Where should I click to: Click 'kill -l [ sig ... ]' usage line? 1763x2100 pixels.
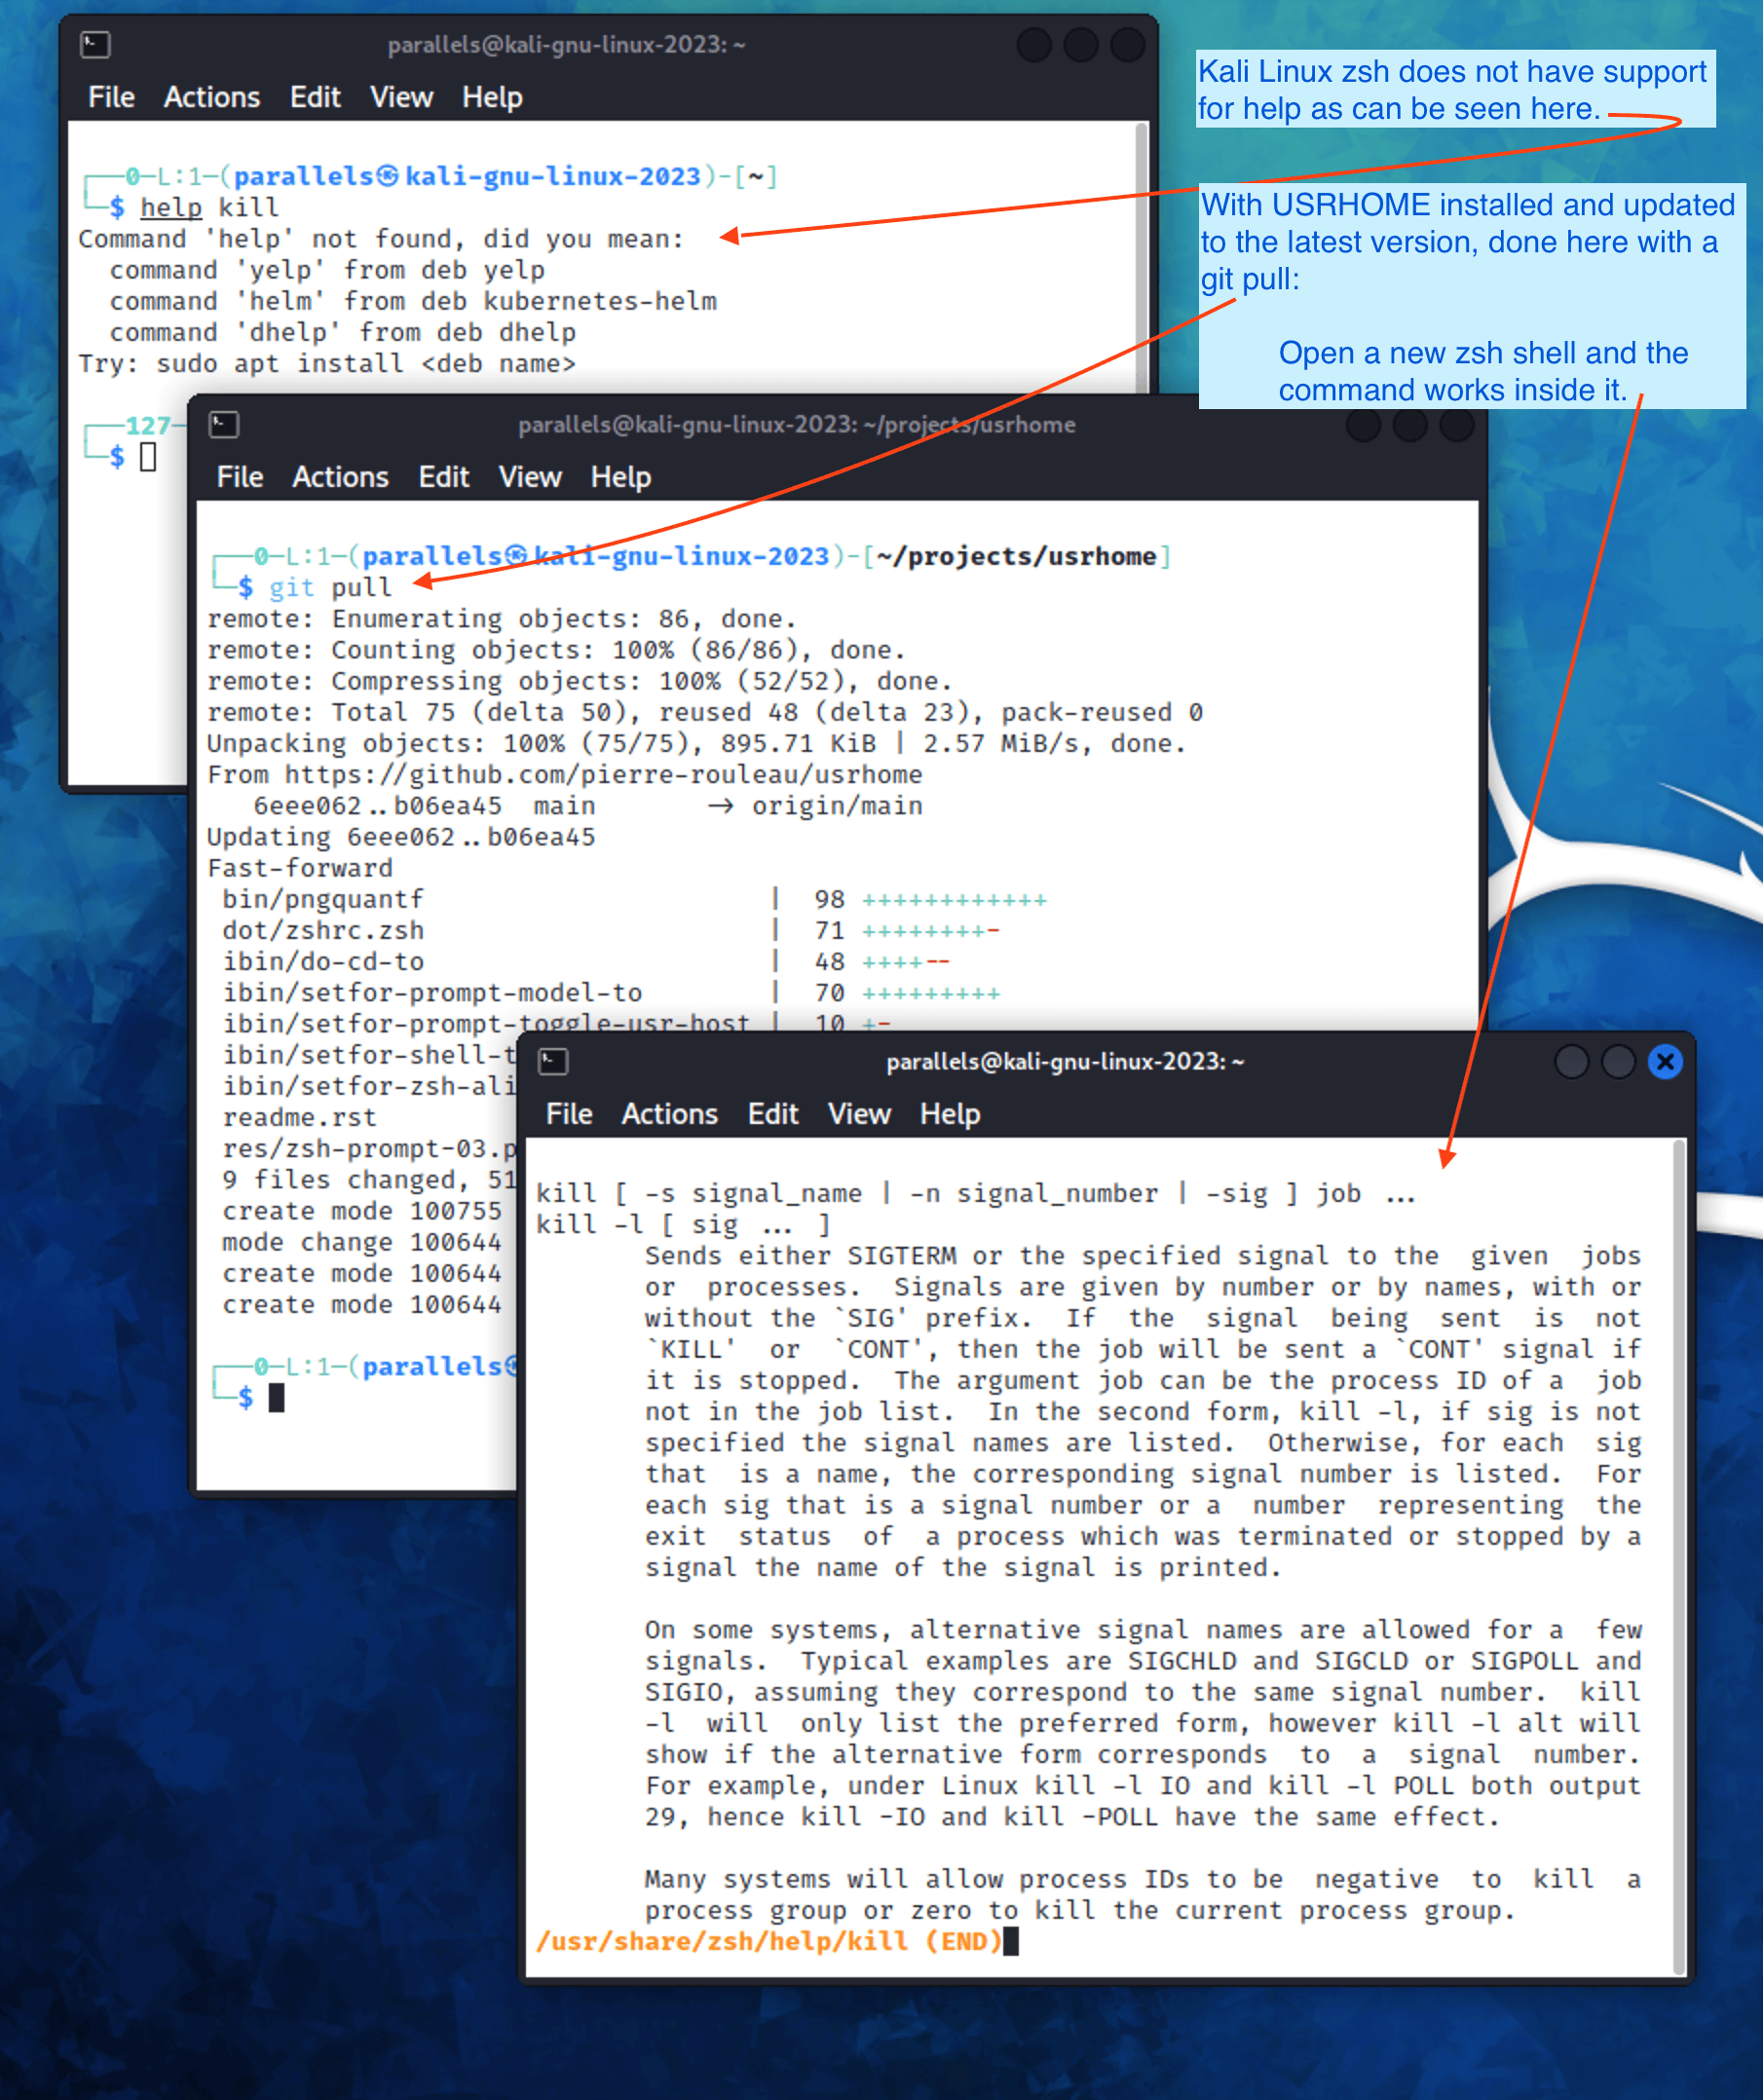[x=683, y=1225]
